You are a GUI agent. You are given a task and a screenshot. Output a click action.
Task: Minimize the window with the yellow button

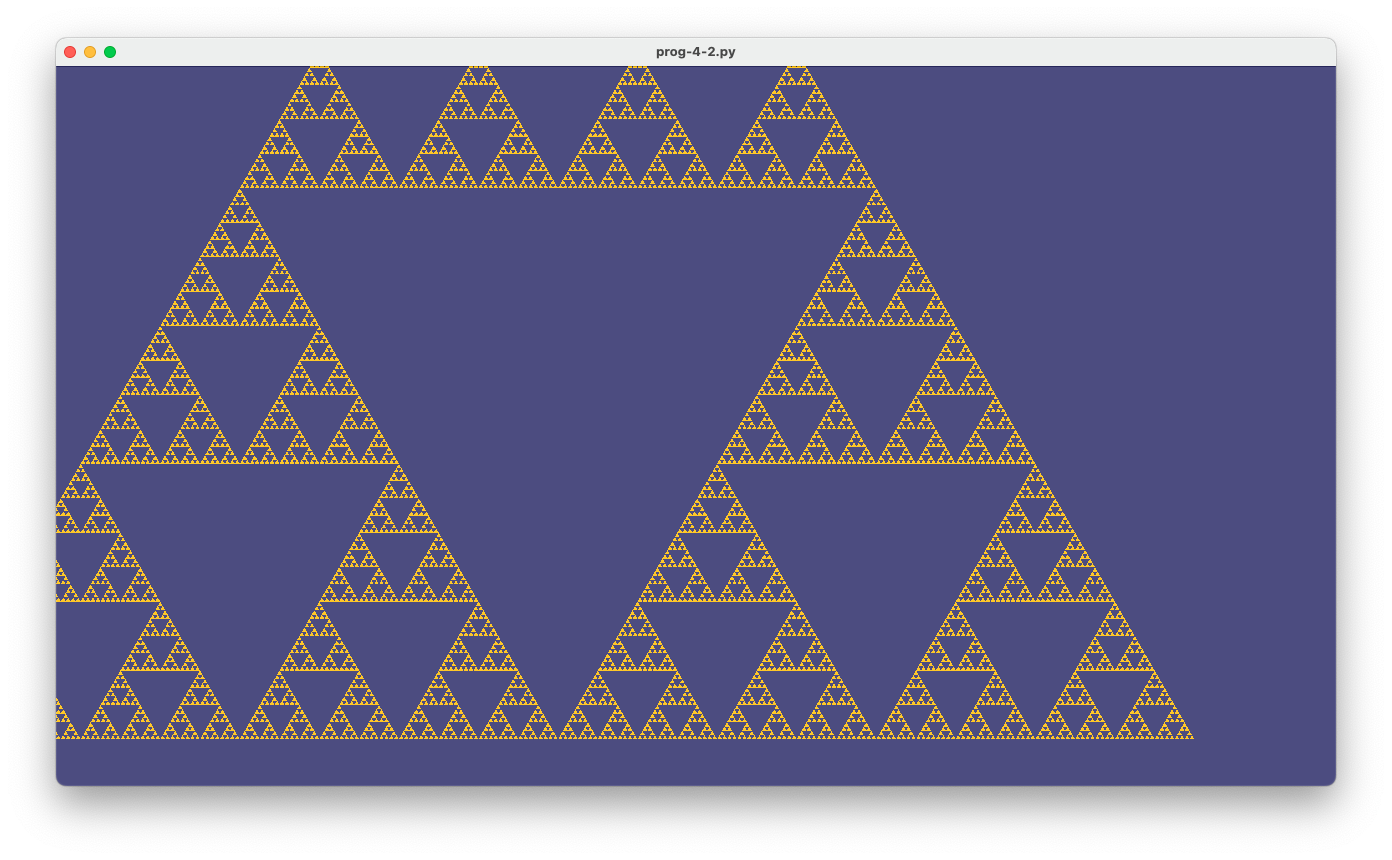90,52
